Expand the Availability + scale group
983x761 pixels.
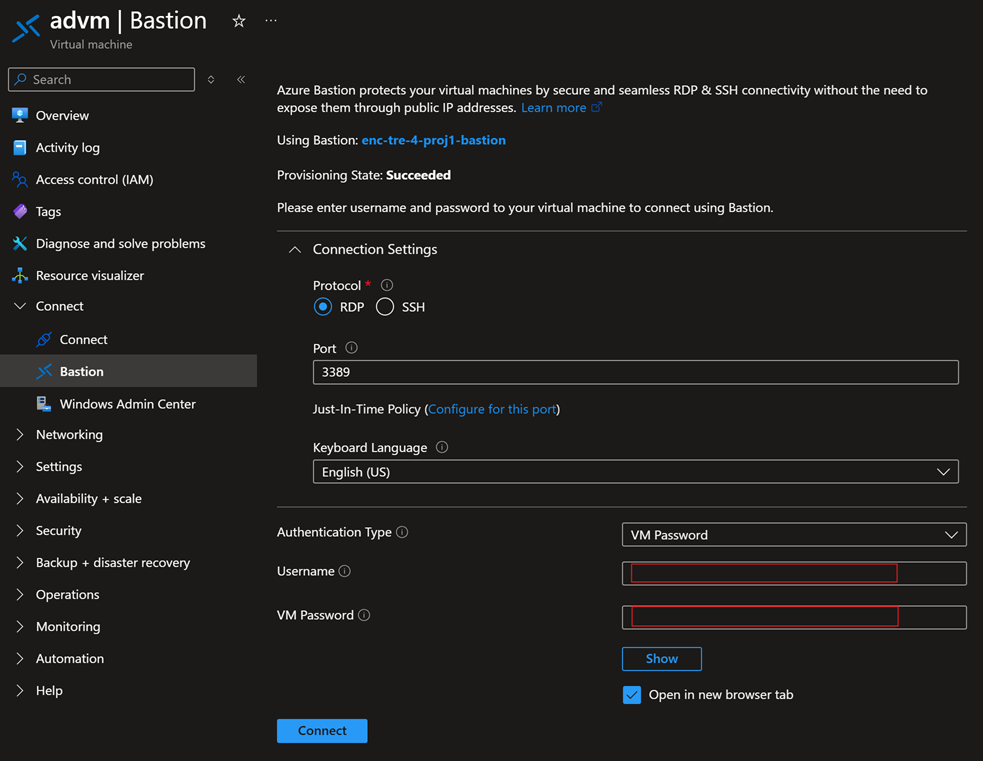coord(20,498)
